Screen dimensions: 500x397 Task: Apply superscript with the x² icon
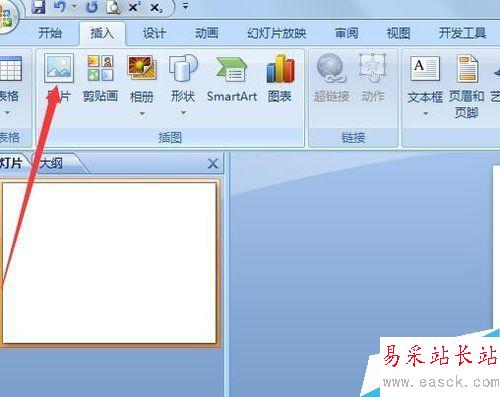pyautogui.click(x=134, y=7)
